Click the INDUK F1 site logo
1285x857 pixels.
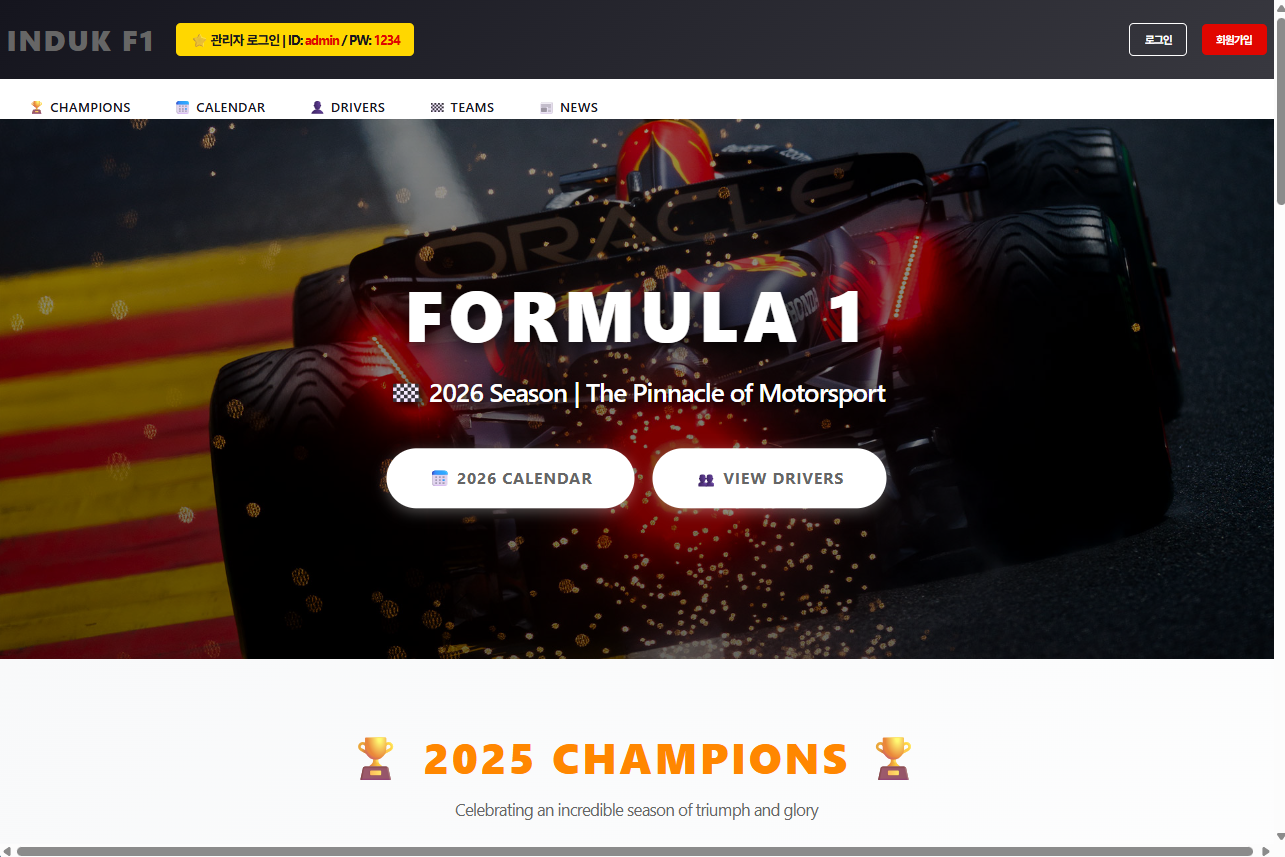point(80,41)
